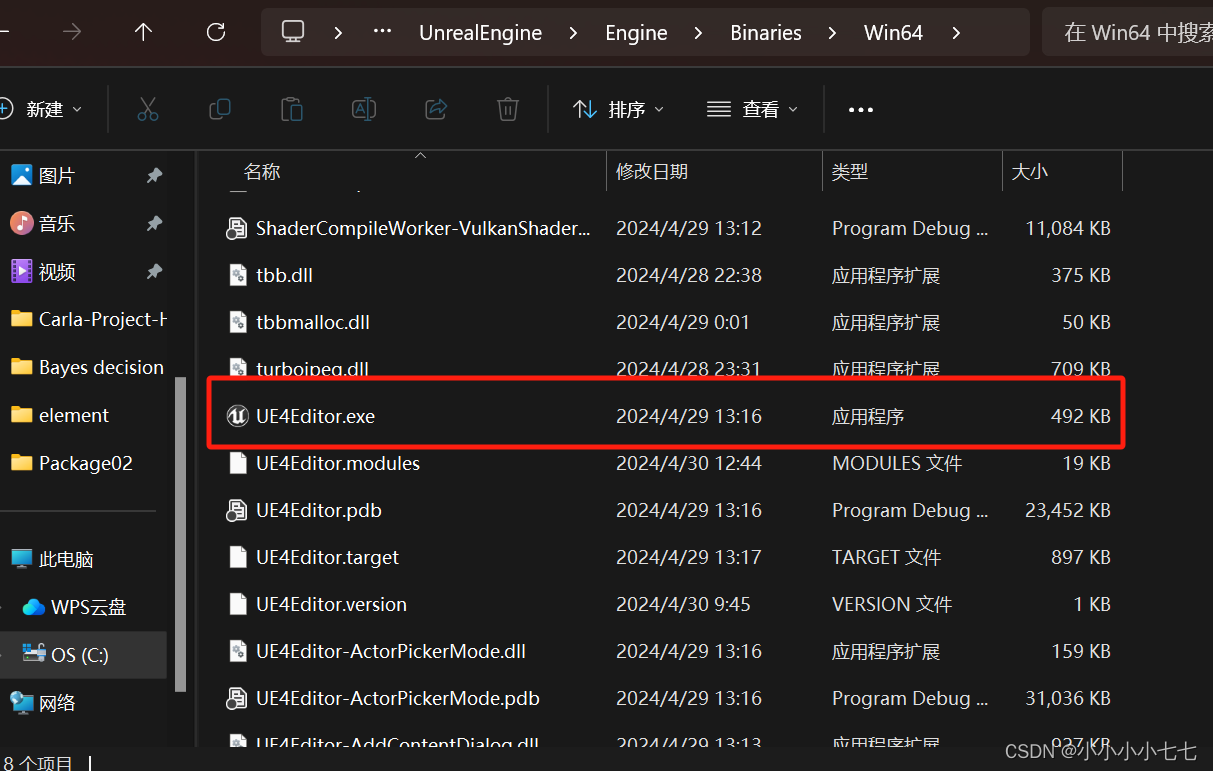
Task: Open the 查看 (View) dropdown
Action: (x=752, y=109)
